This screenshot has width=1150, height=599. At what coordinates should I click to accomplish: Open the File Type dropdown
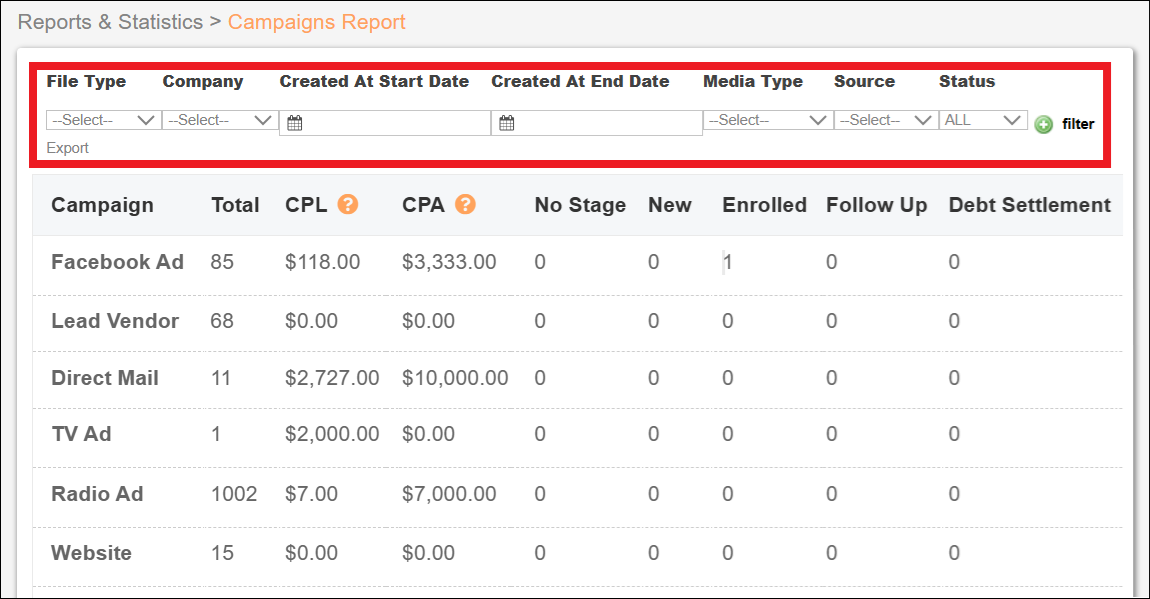pyautogui.click(x=103, y=120)
